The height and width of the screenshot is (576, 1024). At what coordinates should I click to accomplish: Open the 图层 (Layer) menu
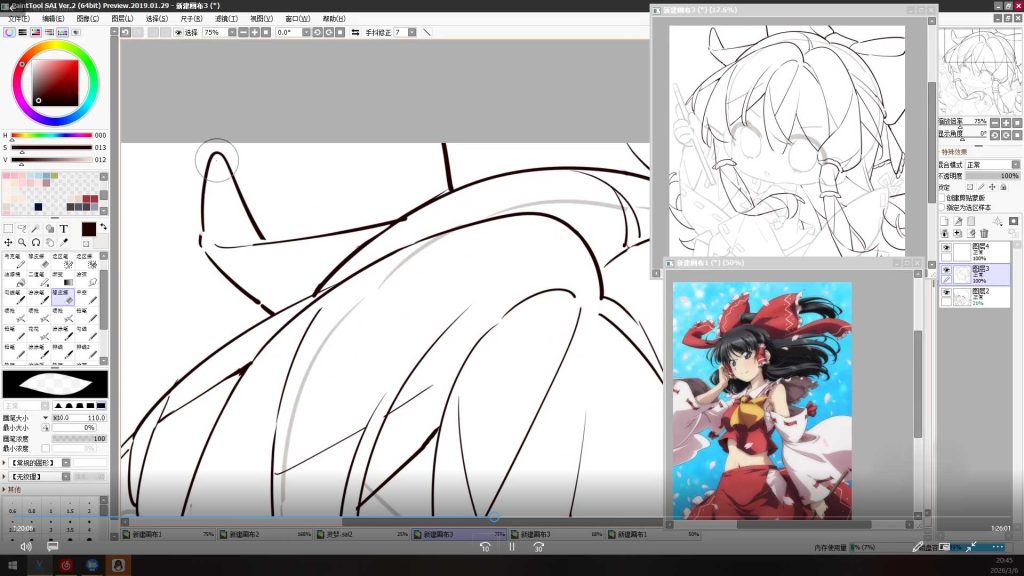pos(122,19)
